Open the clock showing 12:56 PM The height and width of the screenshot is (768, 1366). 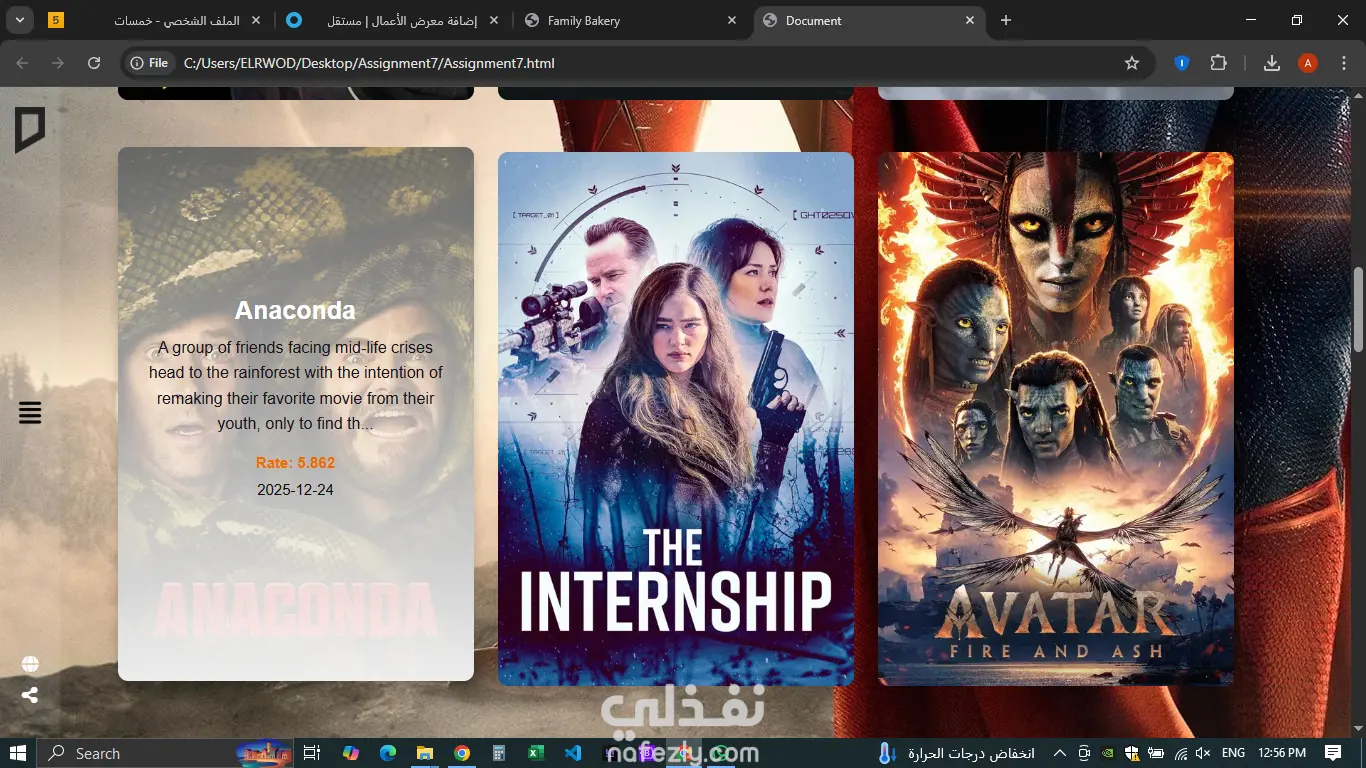click(x=1282, y=753)
